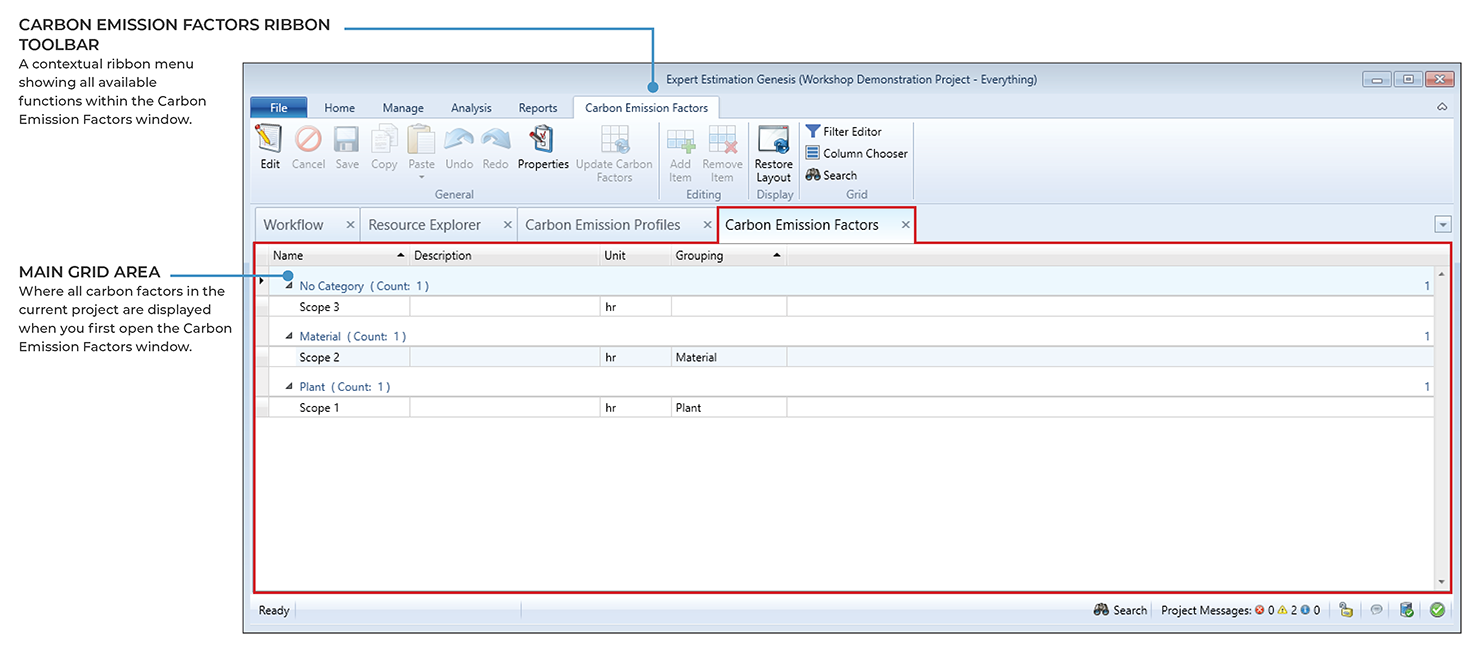Collapse the ribbon with the top-right chevron
1480x653 pixels.
1442,106
